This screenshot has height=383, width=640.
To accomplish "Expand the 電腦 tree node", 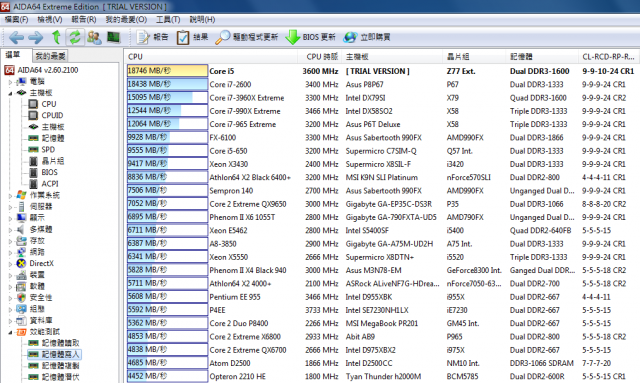I will coord(11,82).
